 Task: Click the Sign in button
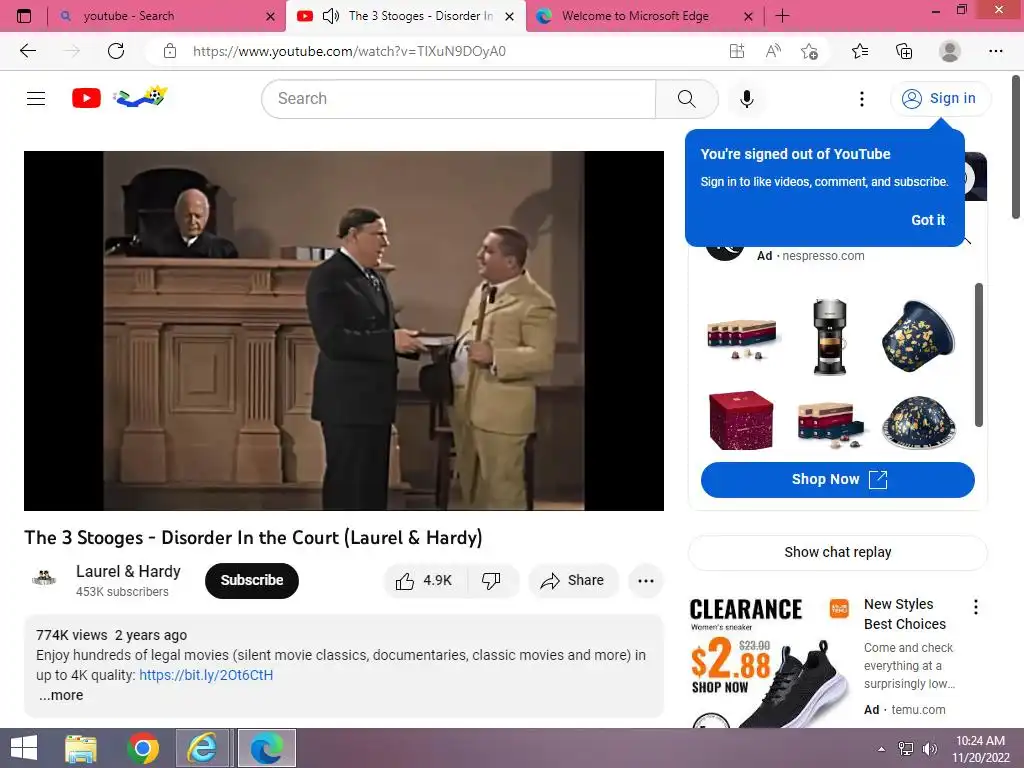tap(940, 99)
